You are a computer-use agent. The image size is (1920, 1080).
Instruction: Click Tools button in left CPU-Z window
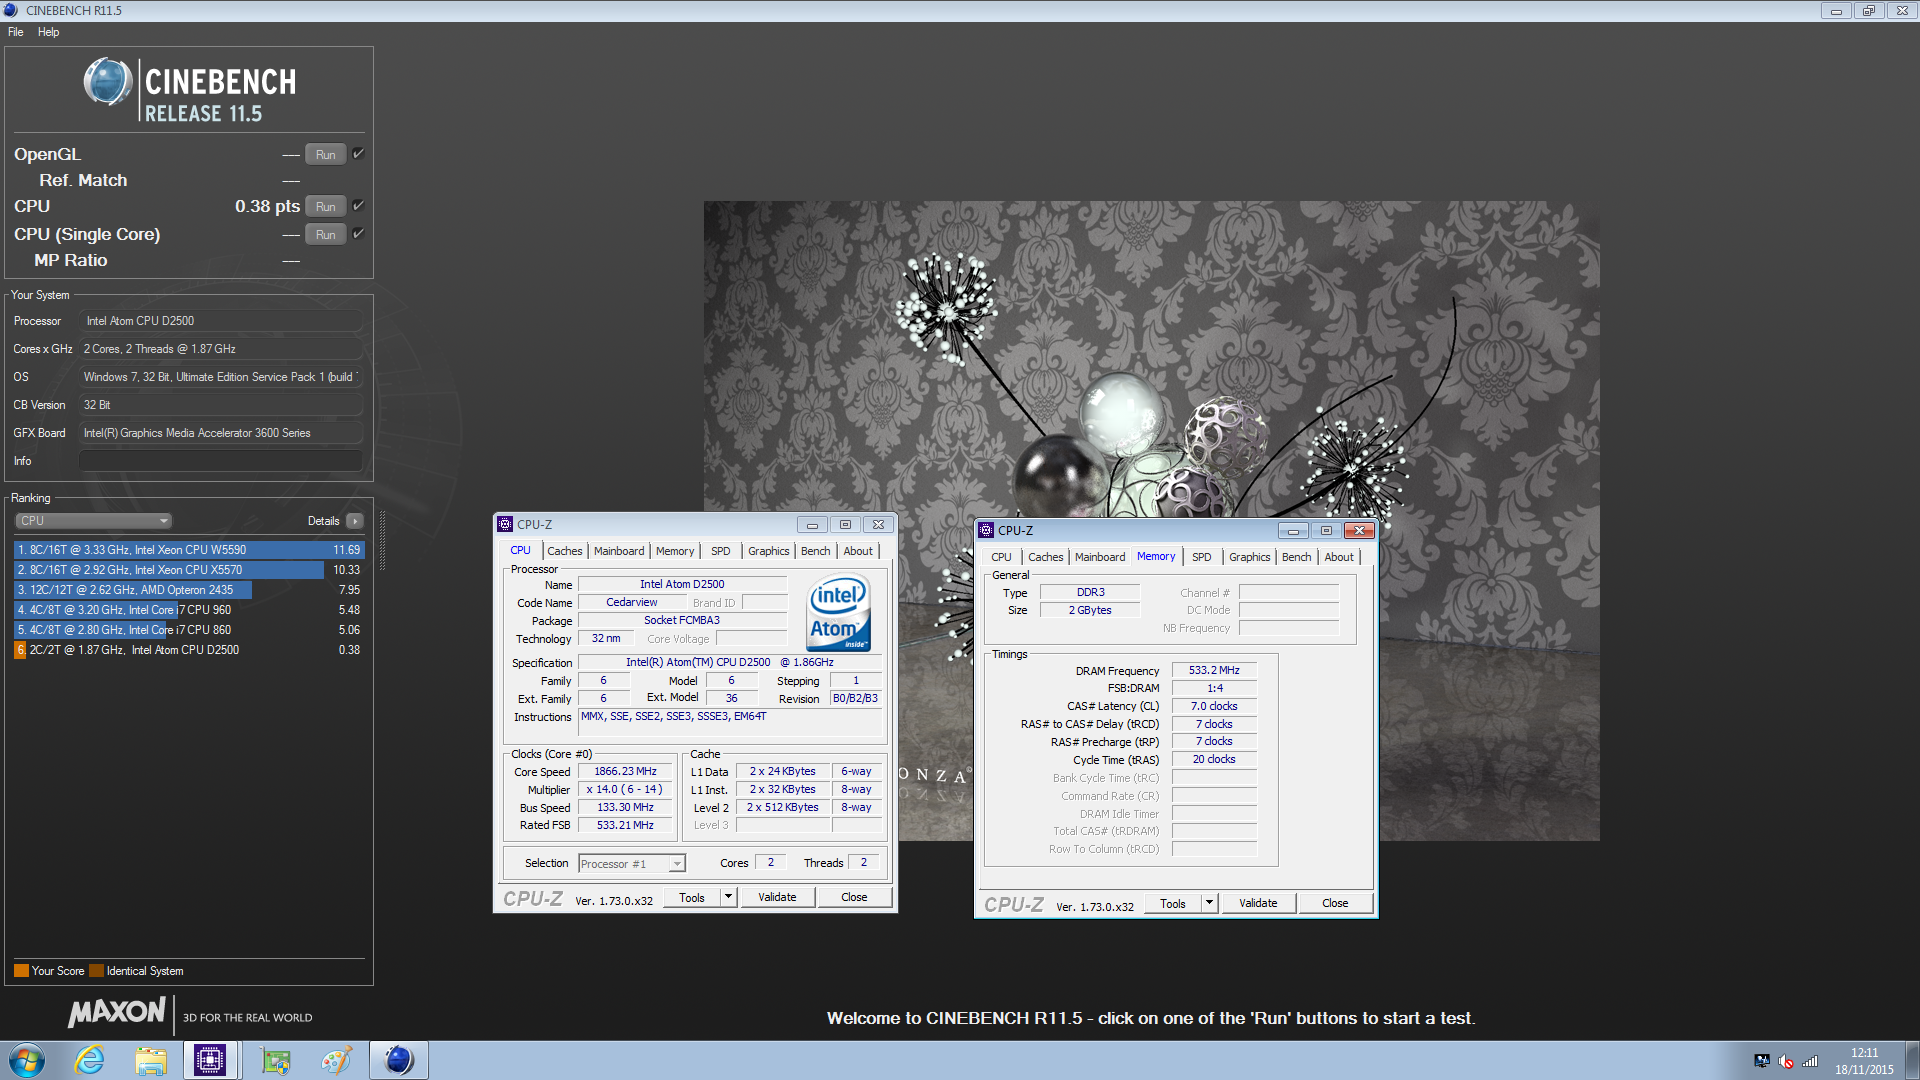692,898
